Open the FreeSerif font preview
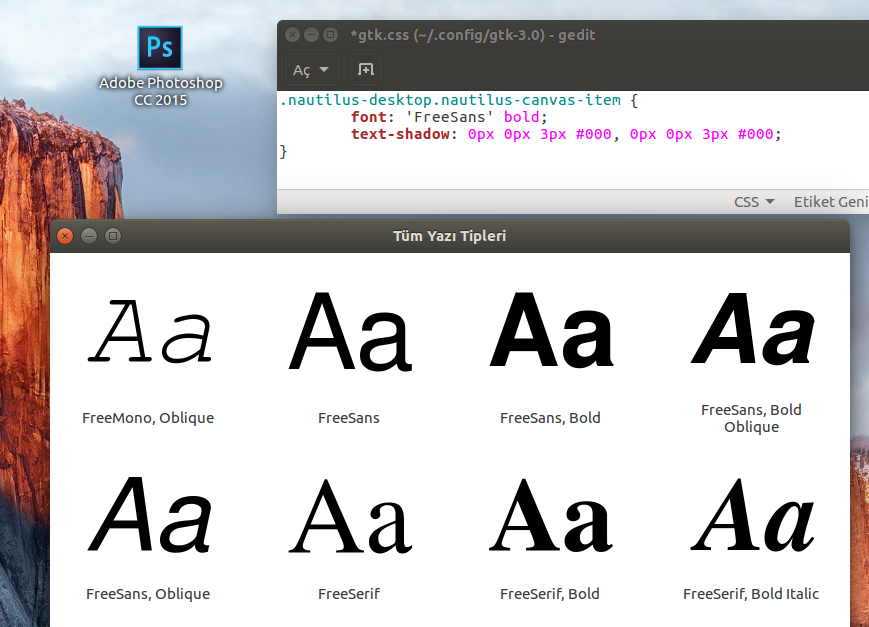Screen dimensions: 869x627 click(349, 515)
